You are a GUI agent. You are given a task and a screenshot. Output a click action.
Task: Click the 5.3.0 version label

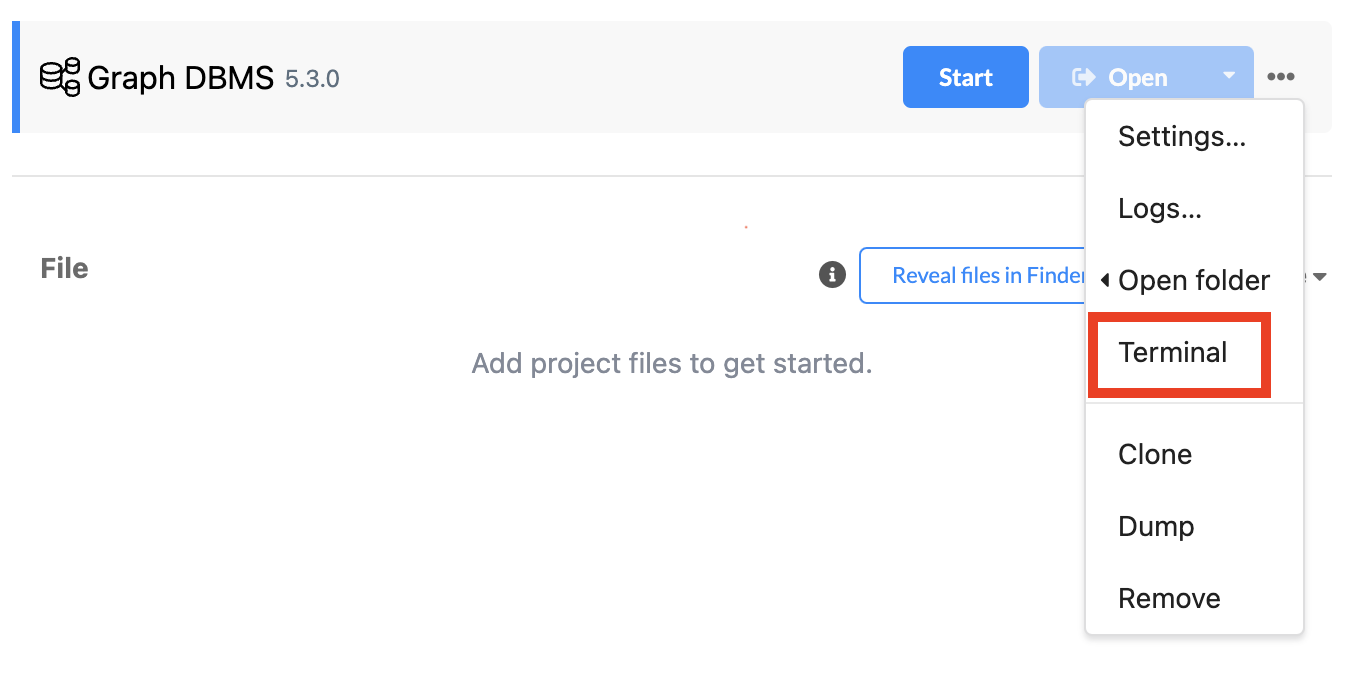[x=312, y=79]
